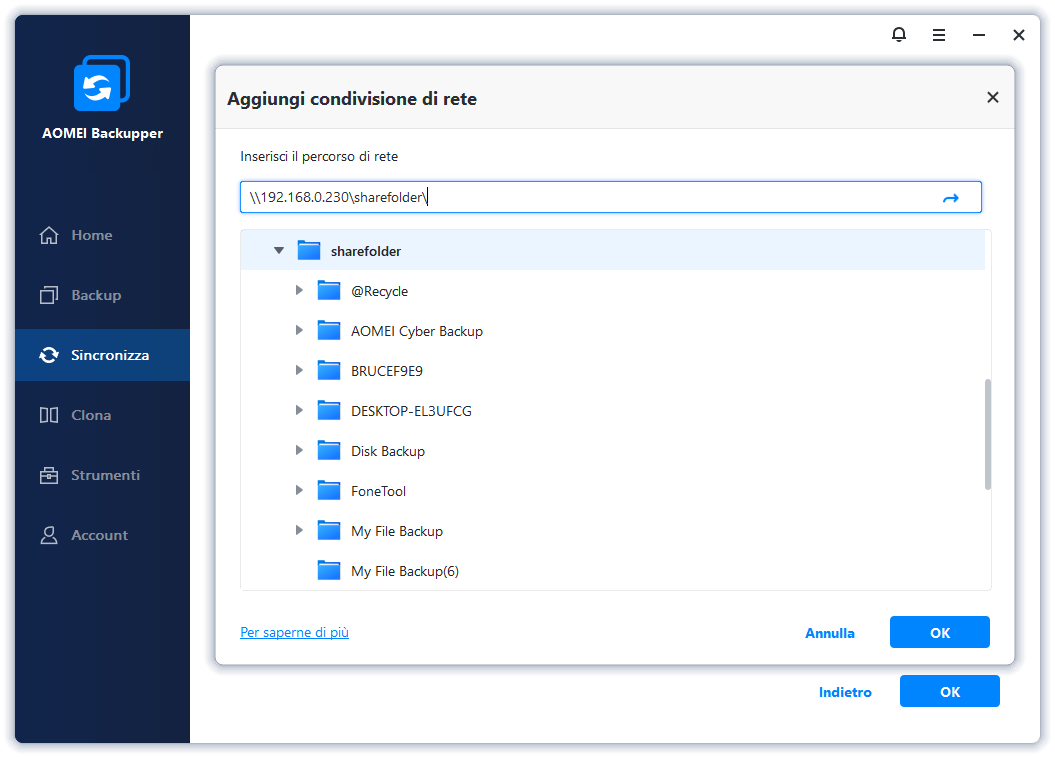Screen dimensions: 1055x758
Task: Click the sharefolder folder icon
Action: click(309, 250)
